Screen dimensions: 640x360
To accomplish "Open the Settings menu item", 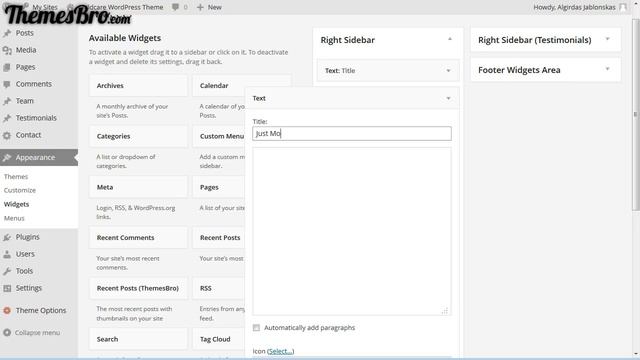I will (x=29, y=288).
